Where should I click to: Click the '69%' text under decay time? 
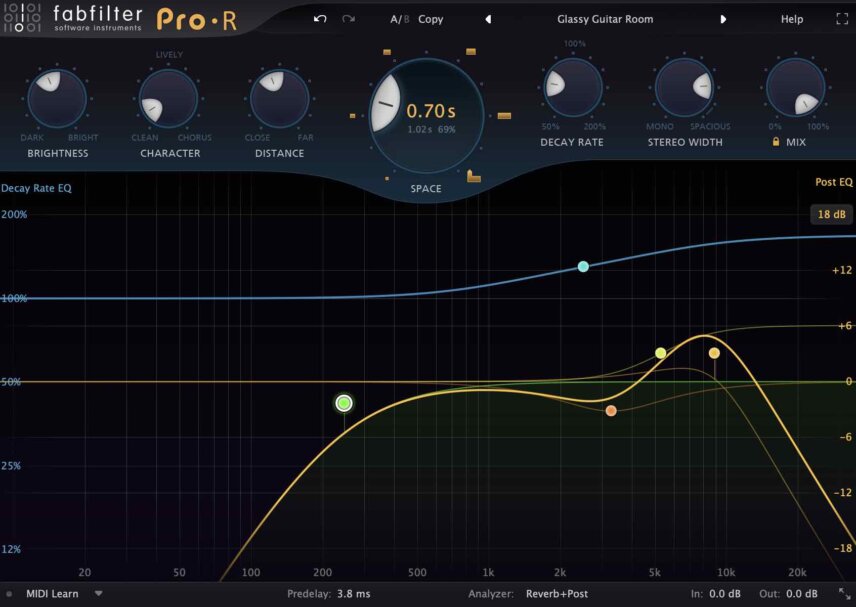point(446,129)
